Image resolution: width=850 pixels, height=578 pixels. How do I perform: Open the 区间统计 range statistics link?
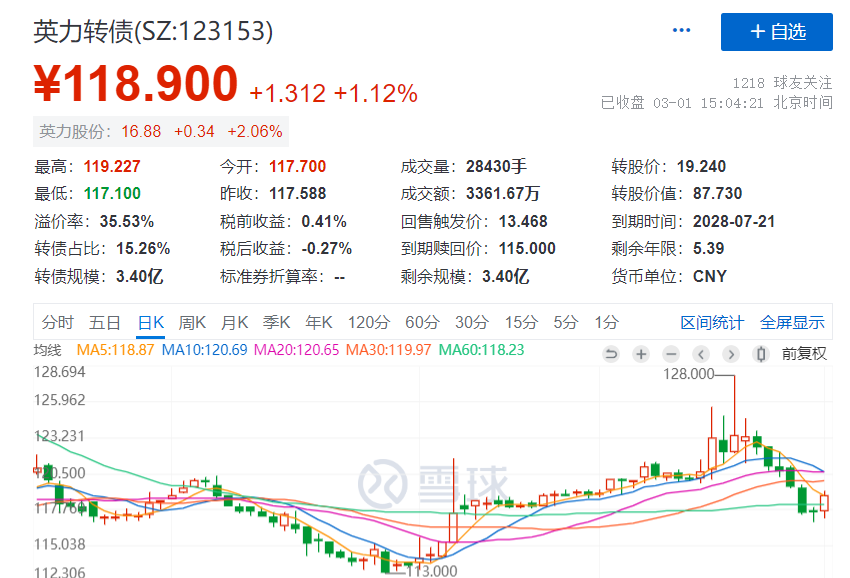coord(712,323)
